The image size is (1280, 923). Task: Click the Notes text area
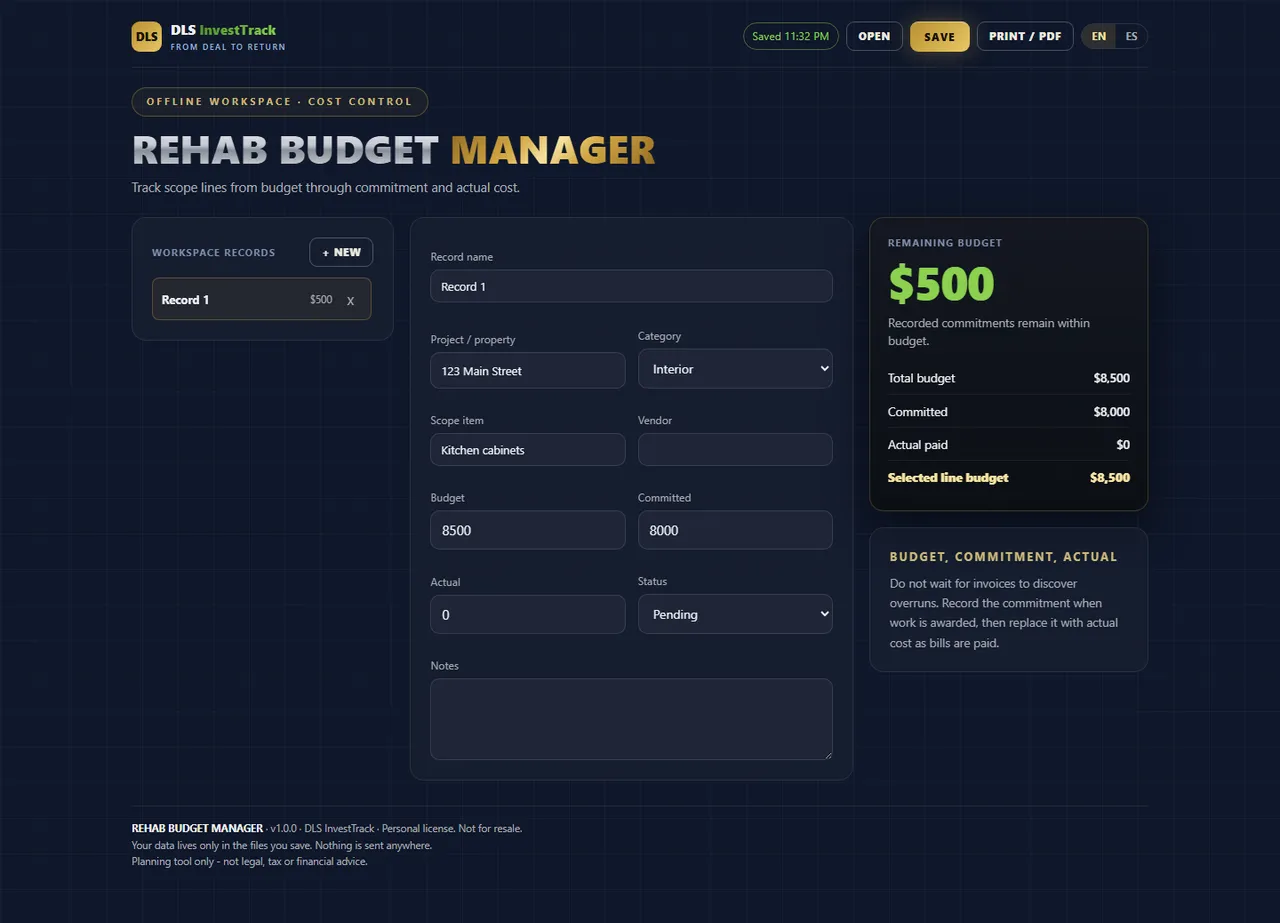click(x=631, y=719)
